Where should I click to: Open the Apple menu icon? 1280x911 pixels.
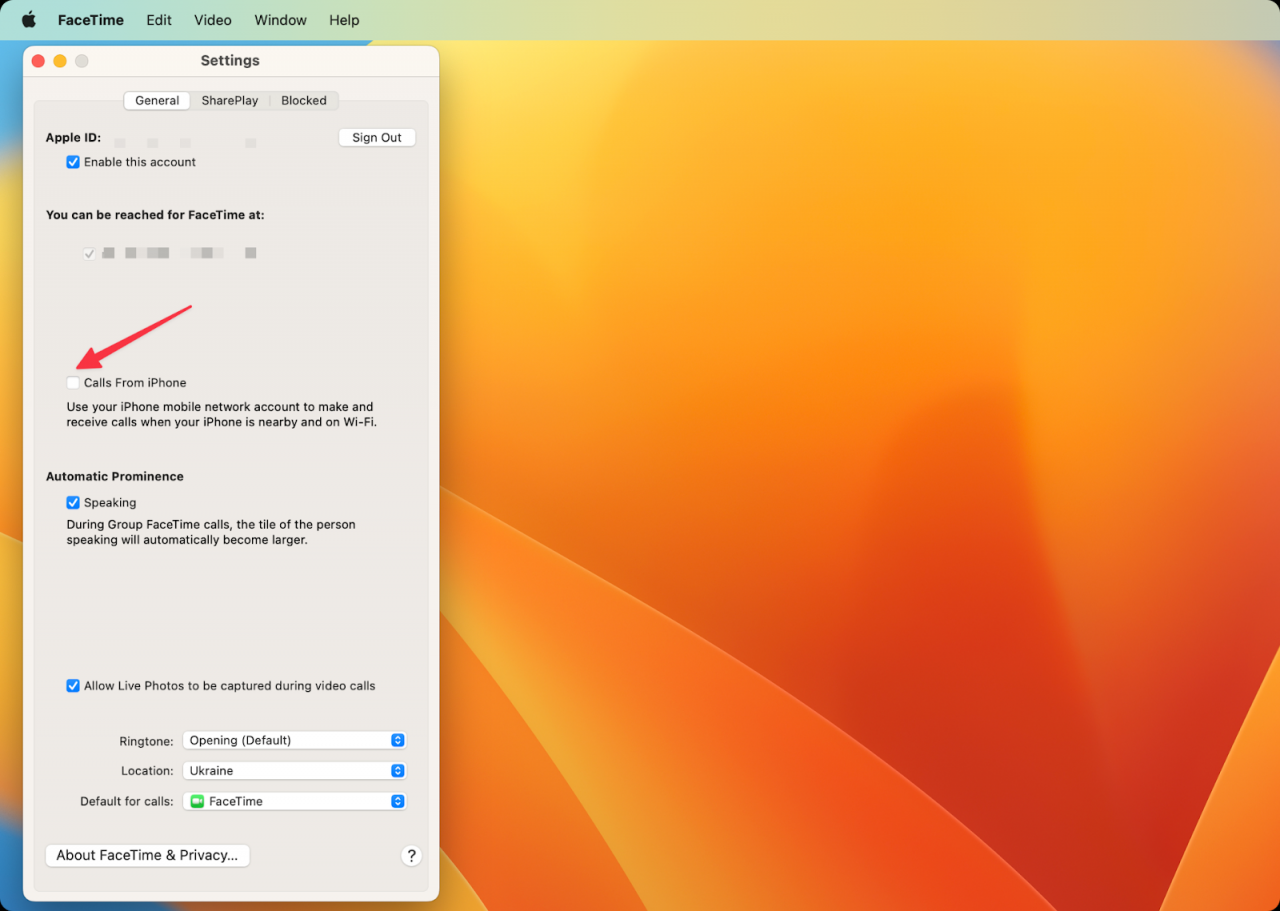tap(29, 20)
